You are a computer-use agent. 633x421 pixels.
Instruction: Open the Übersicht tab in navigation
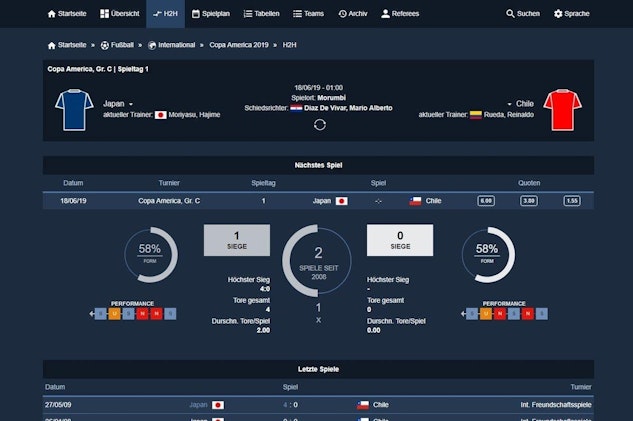[x=119, y=14]
